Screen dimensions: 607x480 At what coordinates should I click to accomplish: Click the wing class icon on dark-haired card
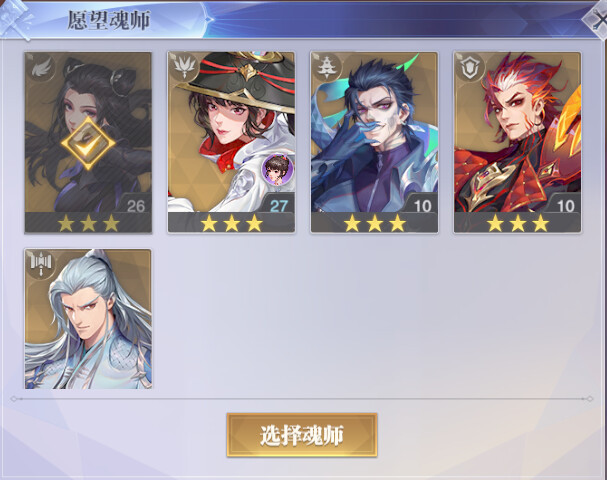pos(41,68)
